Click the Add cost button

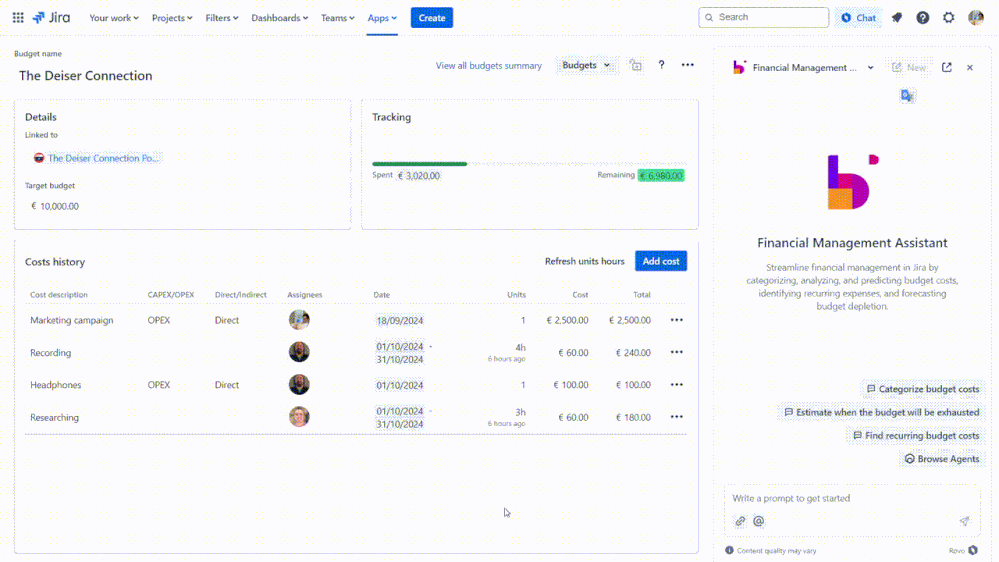point(661,261)
